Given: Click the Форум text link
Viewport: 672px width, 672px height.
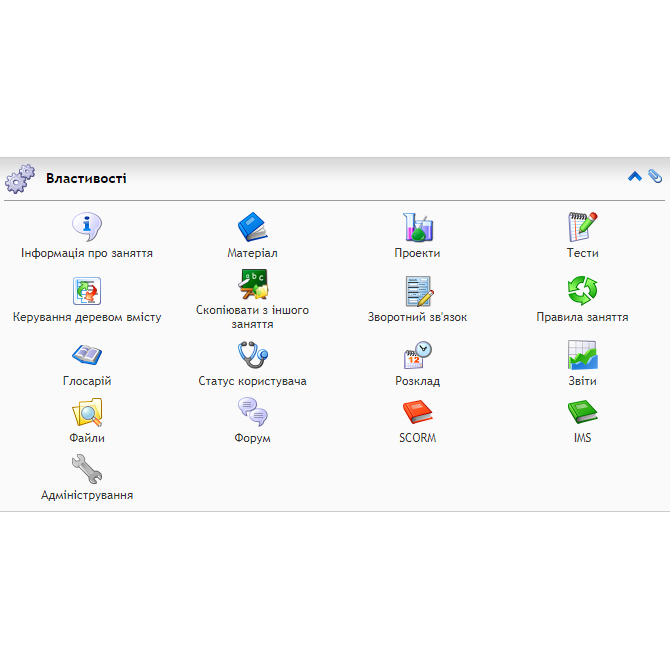Looking at the screenshot, I should 252,438.
